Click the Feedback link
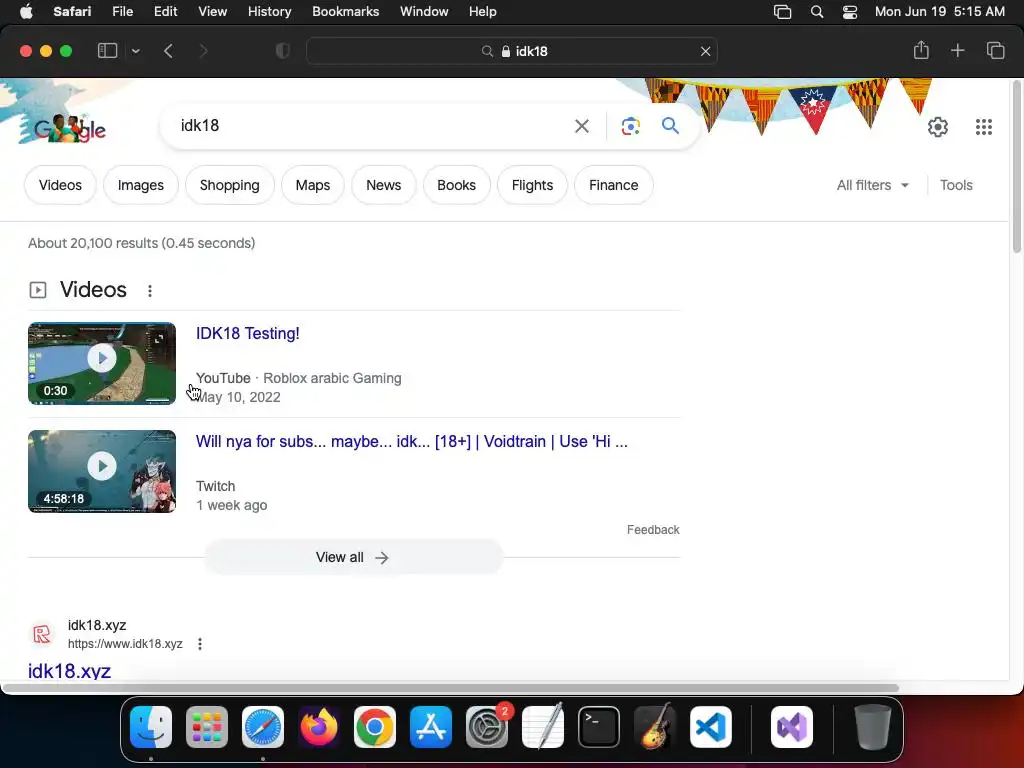The height and width of the screenshot is (768, 1024). pos(653,530)
